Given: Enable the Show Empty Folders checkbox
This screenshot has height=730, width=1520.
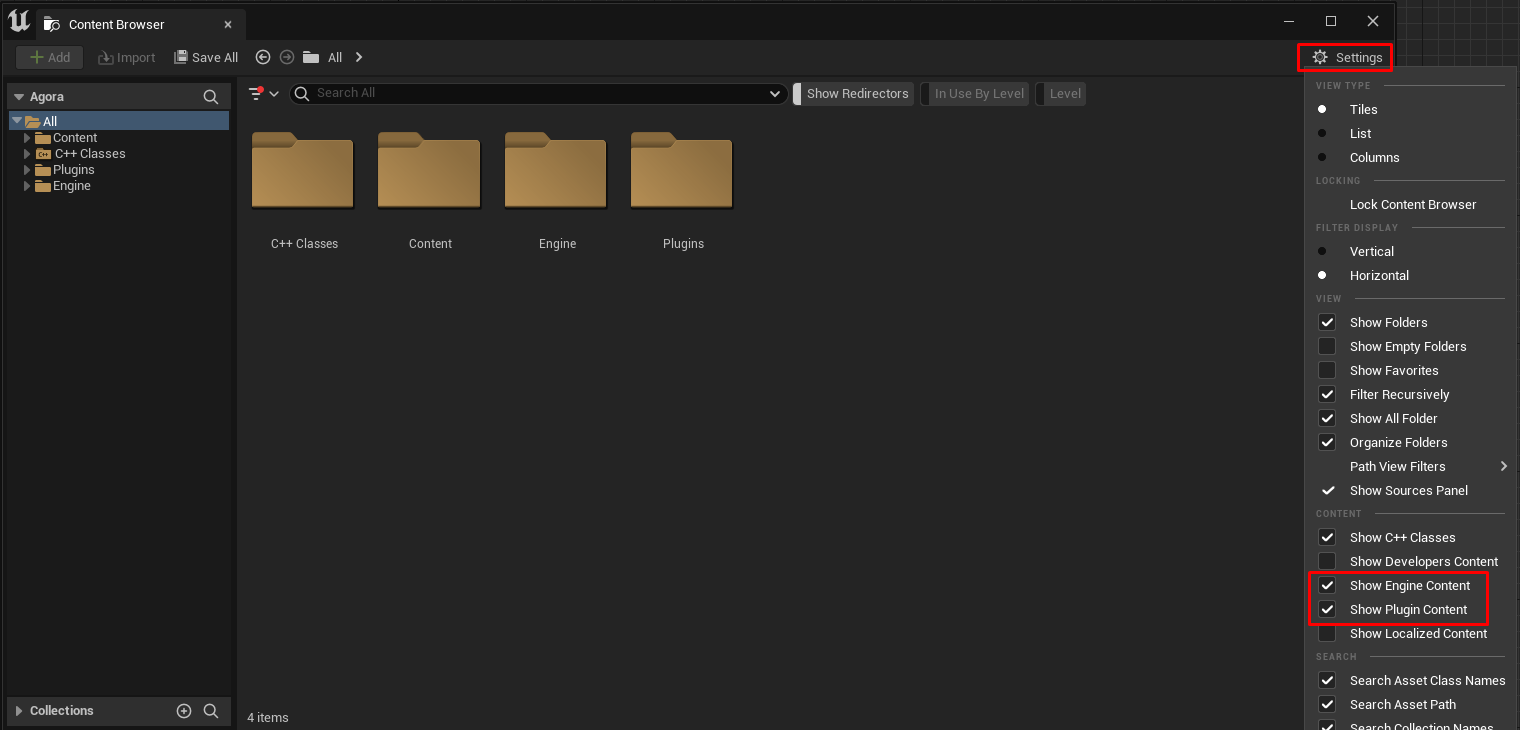Looking at the screenshot, I should 1327,347.
